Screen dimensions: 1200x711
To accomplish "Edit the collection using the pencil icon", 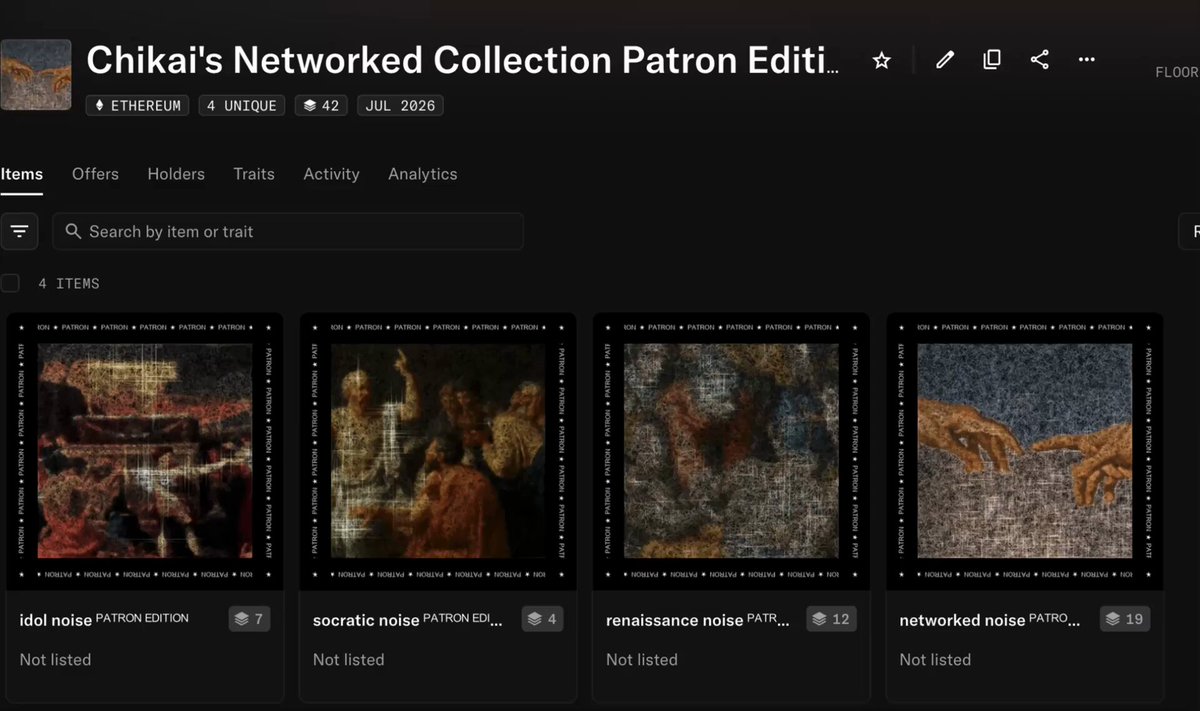I will [944, 60].
